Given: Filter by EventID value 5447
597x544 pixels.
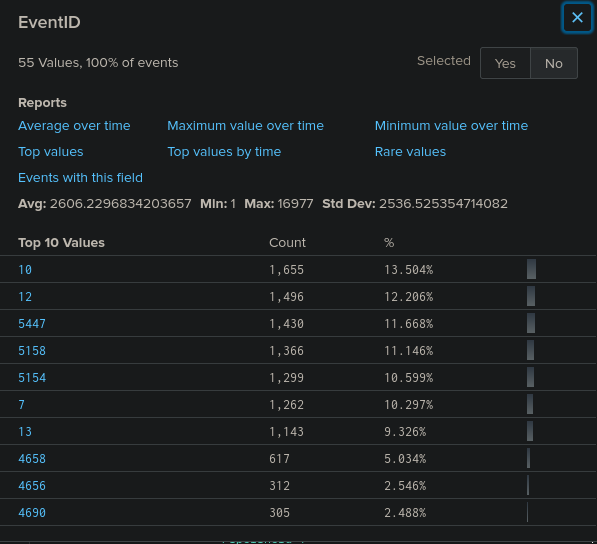Looking at the screenshot, I should [x=32, y=324].
